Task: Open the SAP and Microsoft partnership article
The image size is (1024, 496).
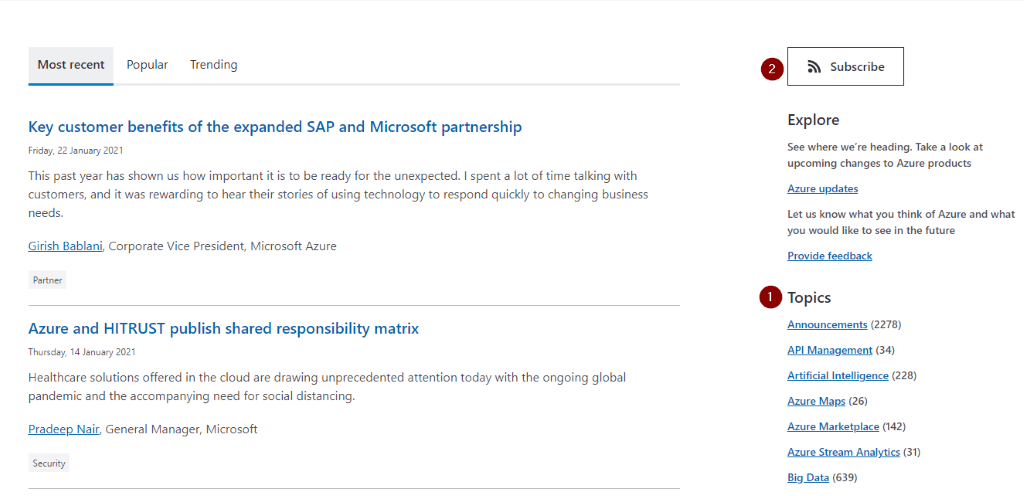Action: pyautogui.click(x=275, y=127)
